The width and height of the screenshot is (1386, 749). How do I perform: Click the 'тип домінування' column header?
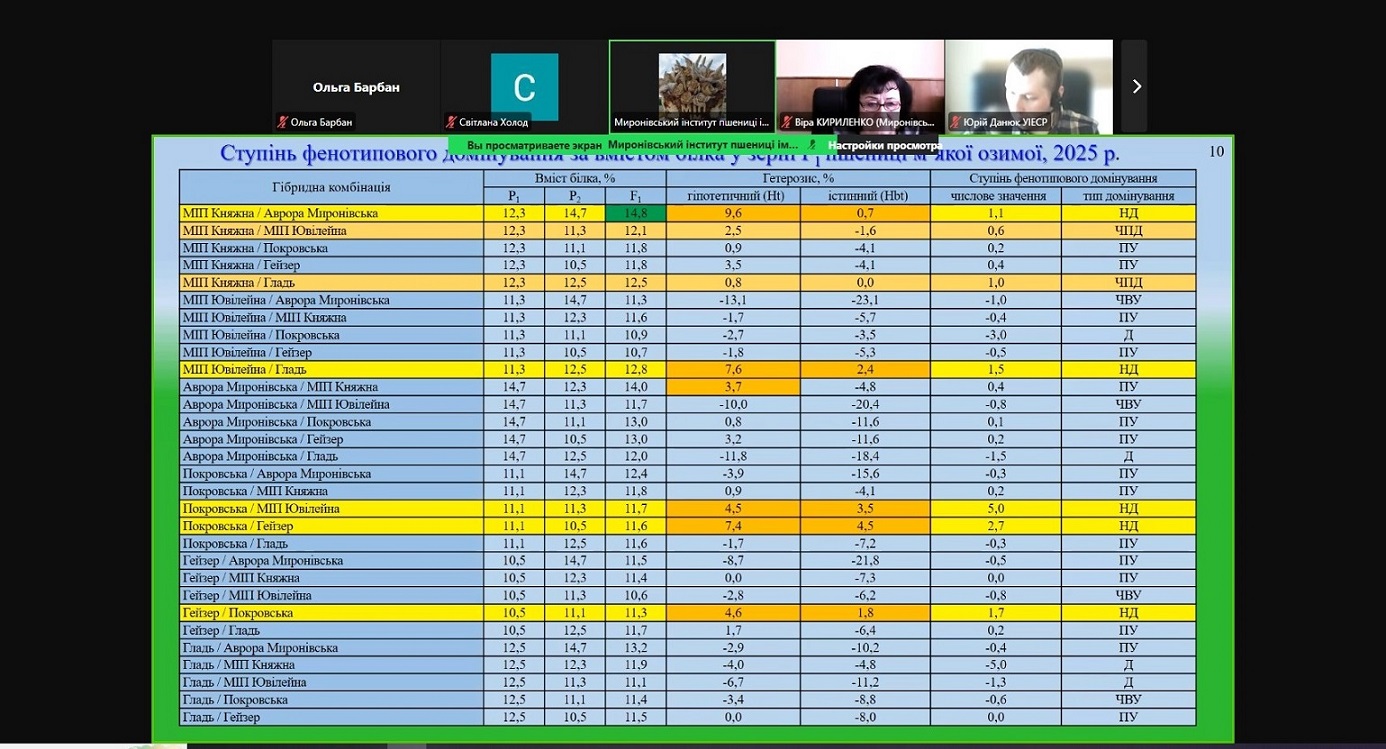1128,196
